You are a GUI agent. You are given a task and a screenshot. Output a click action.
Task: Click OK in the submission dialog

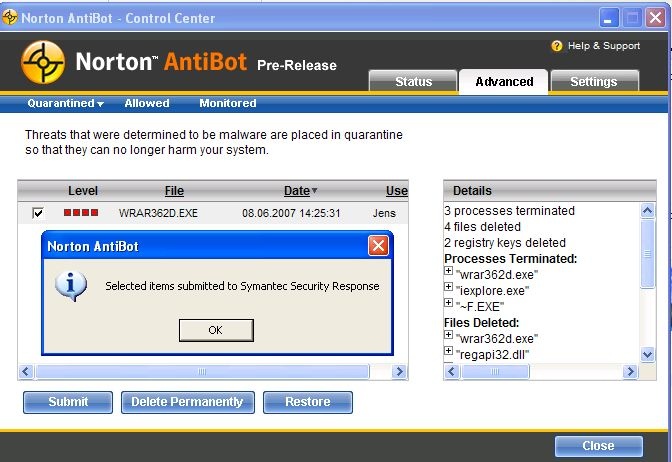216,330
